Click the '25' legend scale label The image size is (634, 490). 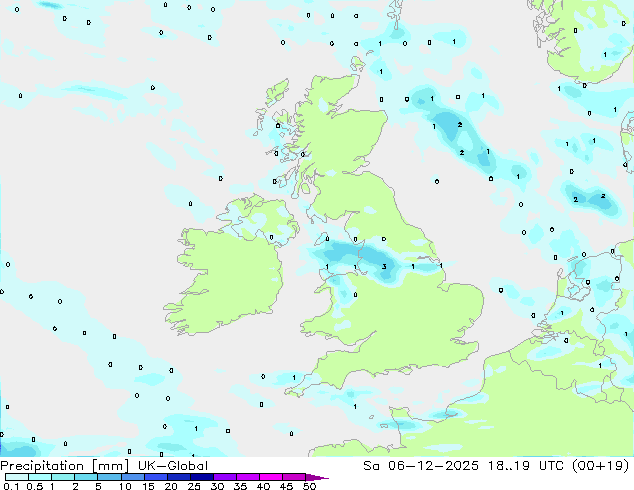pyautogui.click(x=194, y=486)
